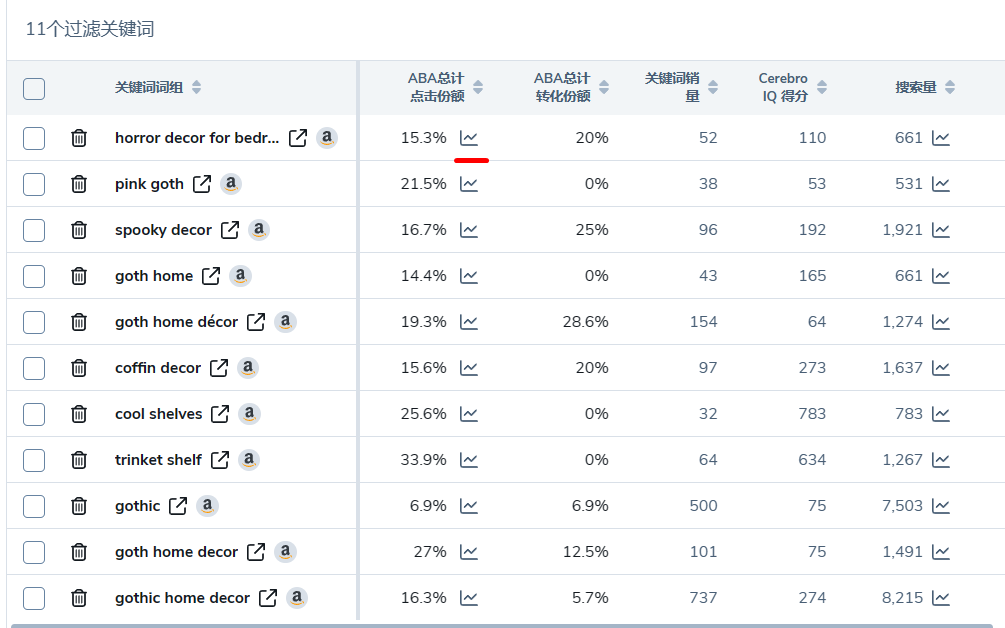Tick the select-all checkbox in table header

pyautogui.click(x=34, y=88)
